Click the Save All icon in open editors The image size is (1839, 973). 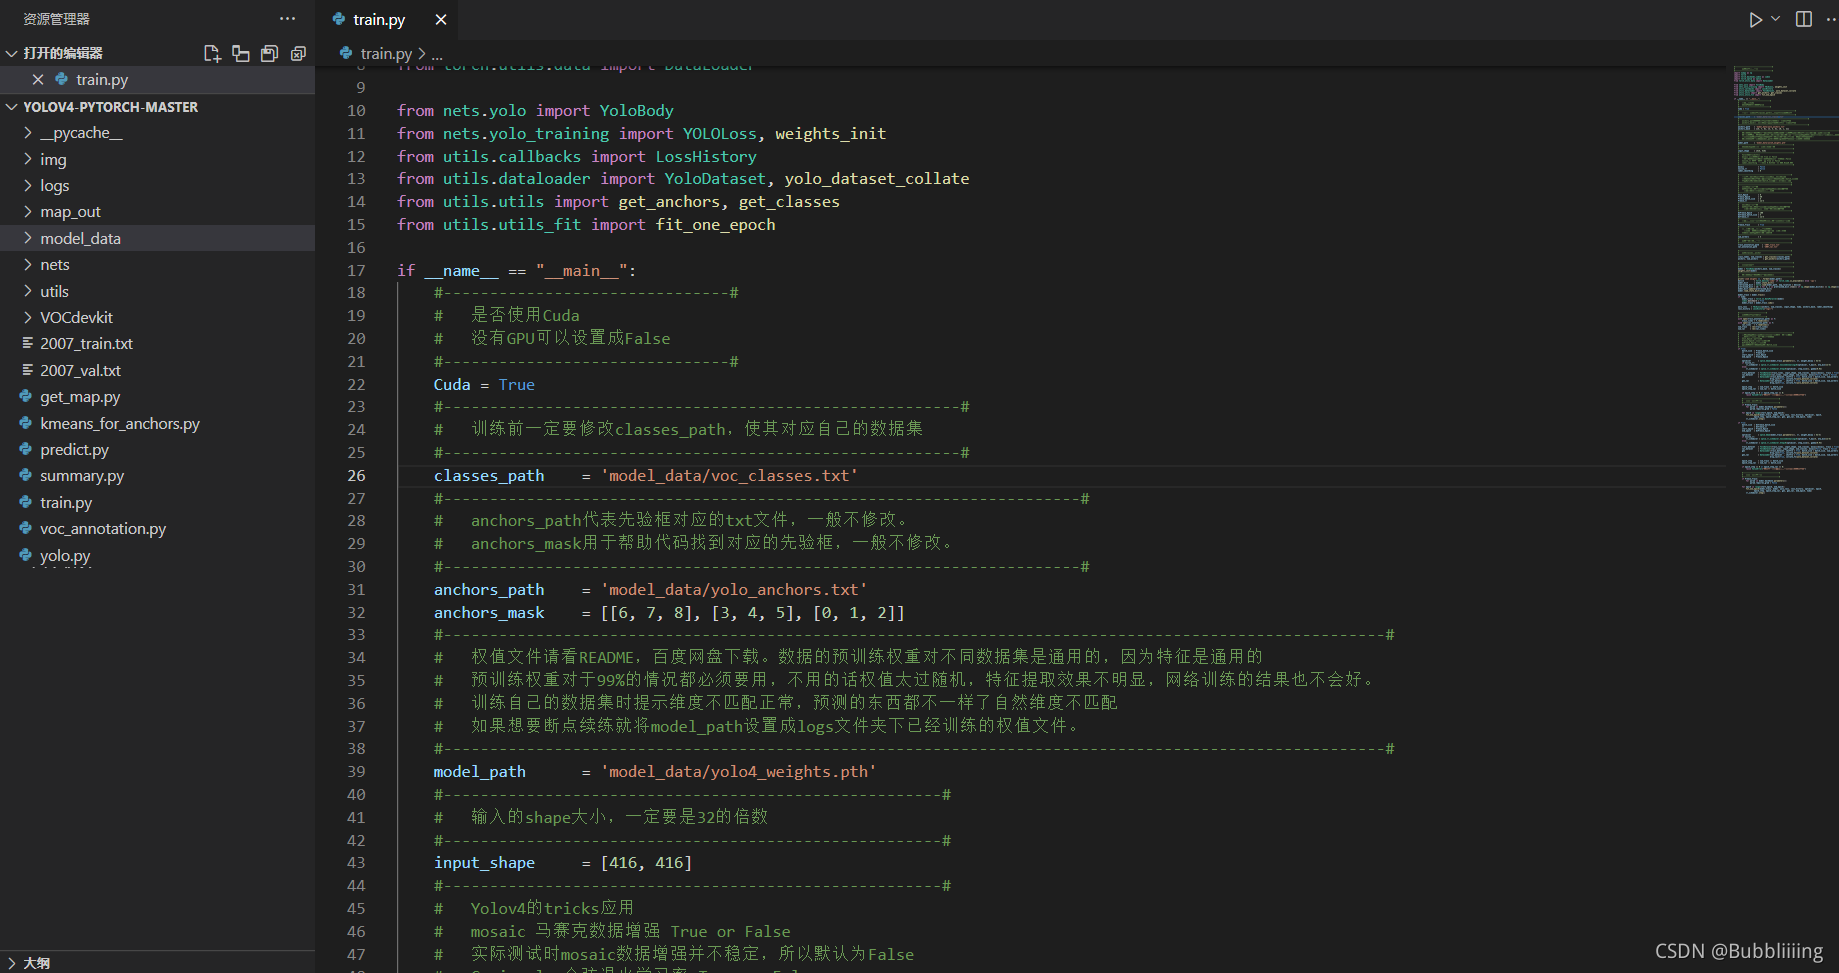269,54
